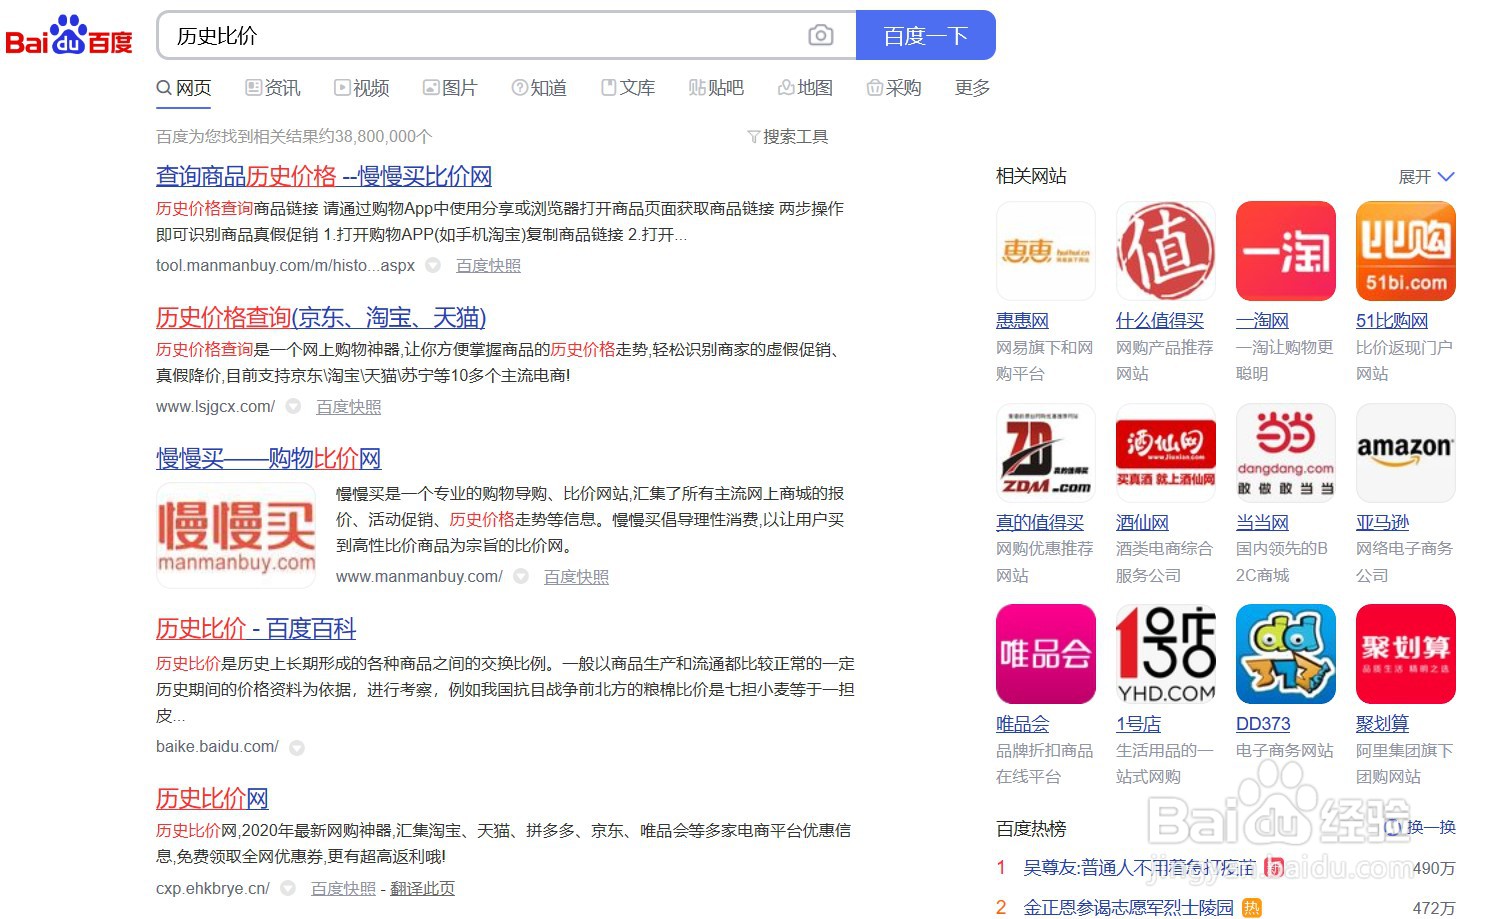The image size is (1495, 919).
Task: Open 搜索工具 filter options
Action: [788, 136]
